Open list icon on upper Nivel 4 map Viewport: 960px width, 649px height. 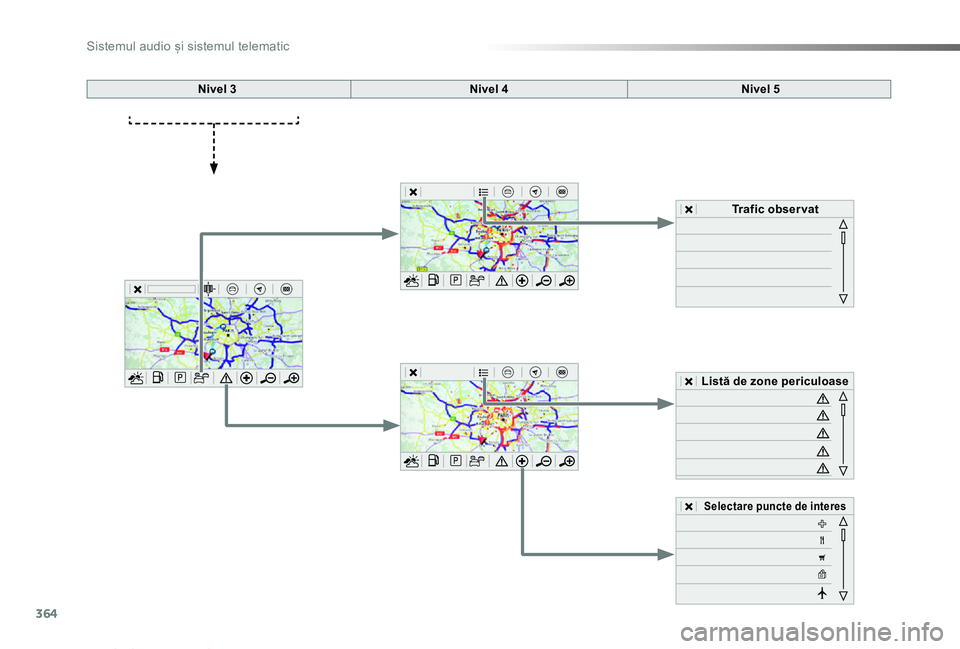484,192
